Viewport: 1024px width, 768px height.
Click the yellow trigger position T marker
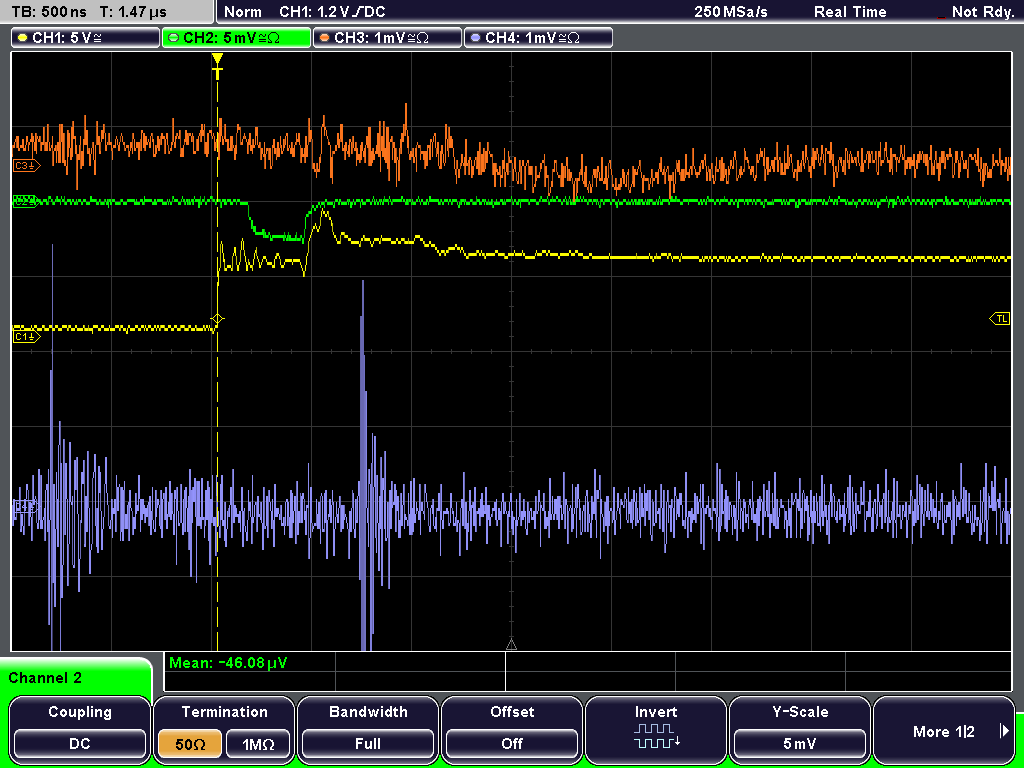coord(217,65)
